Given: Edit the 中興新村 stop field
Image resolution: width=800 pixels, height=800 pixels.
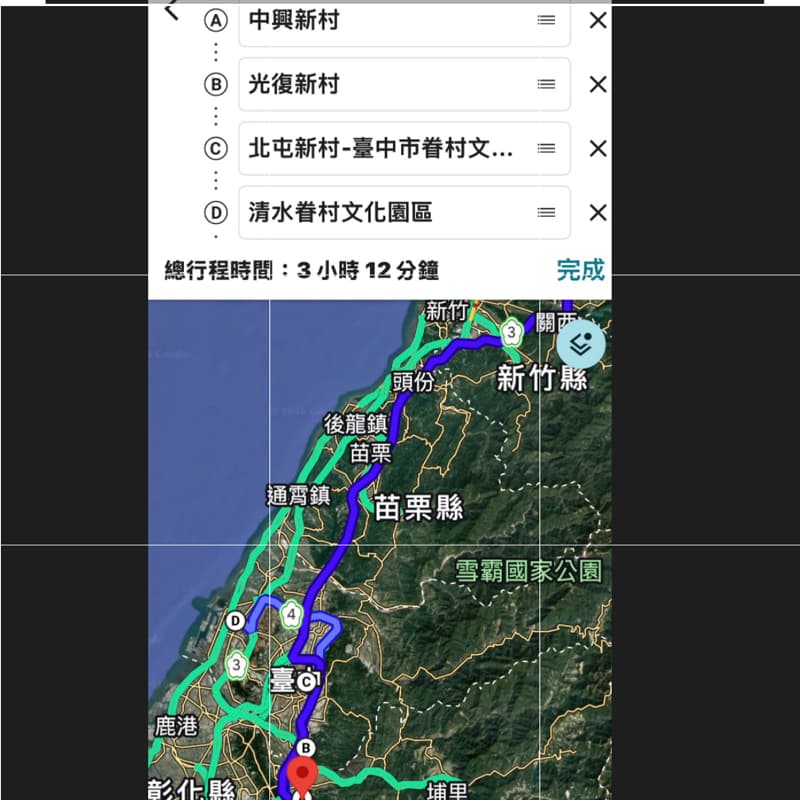Looking at the screenshot, I should 404,23.
